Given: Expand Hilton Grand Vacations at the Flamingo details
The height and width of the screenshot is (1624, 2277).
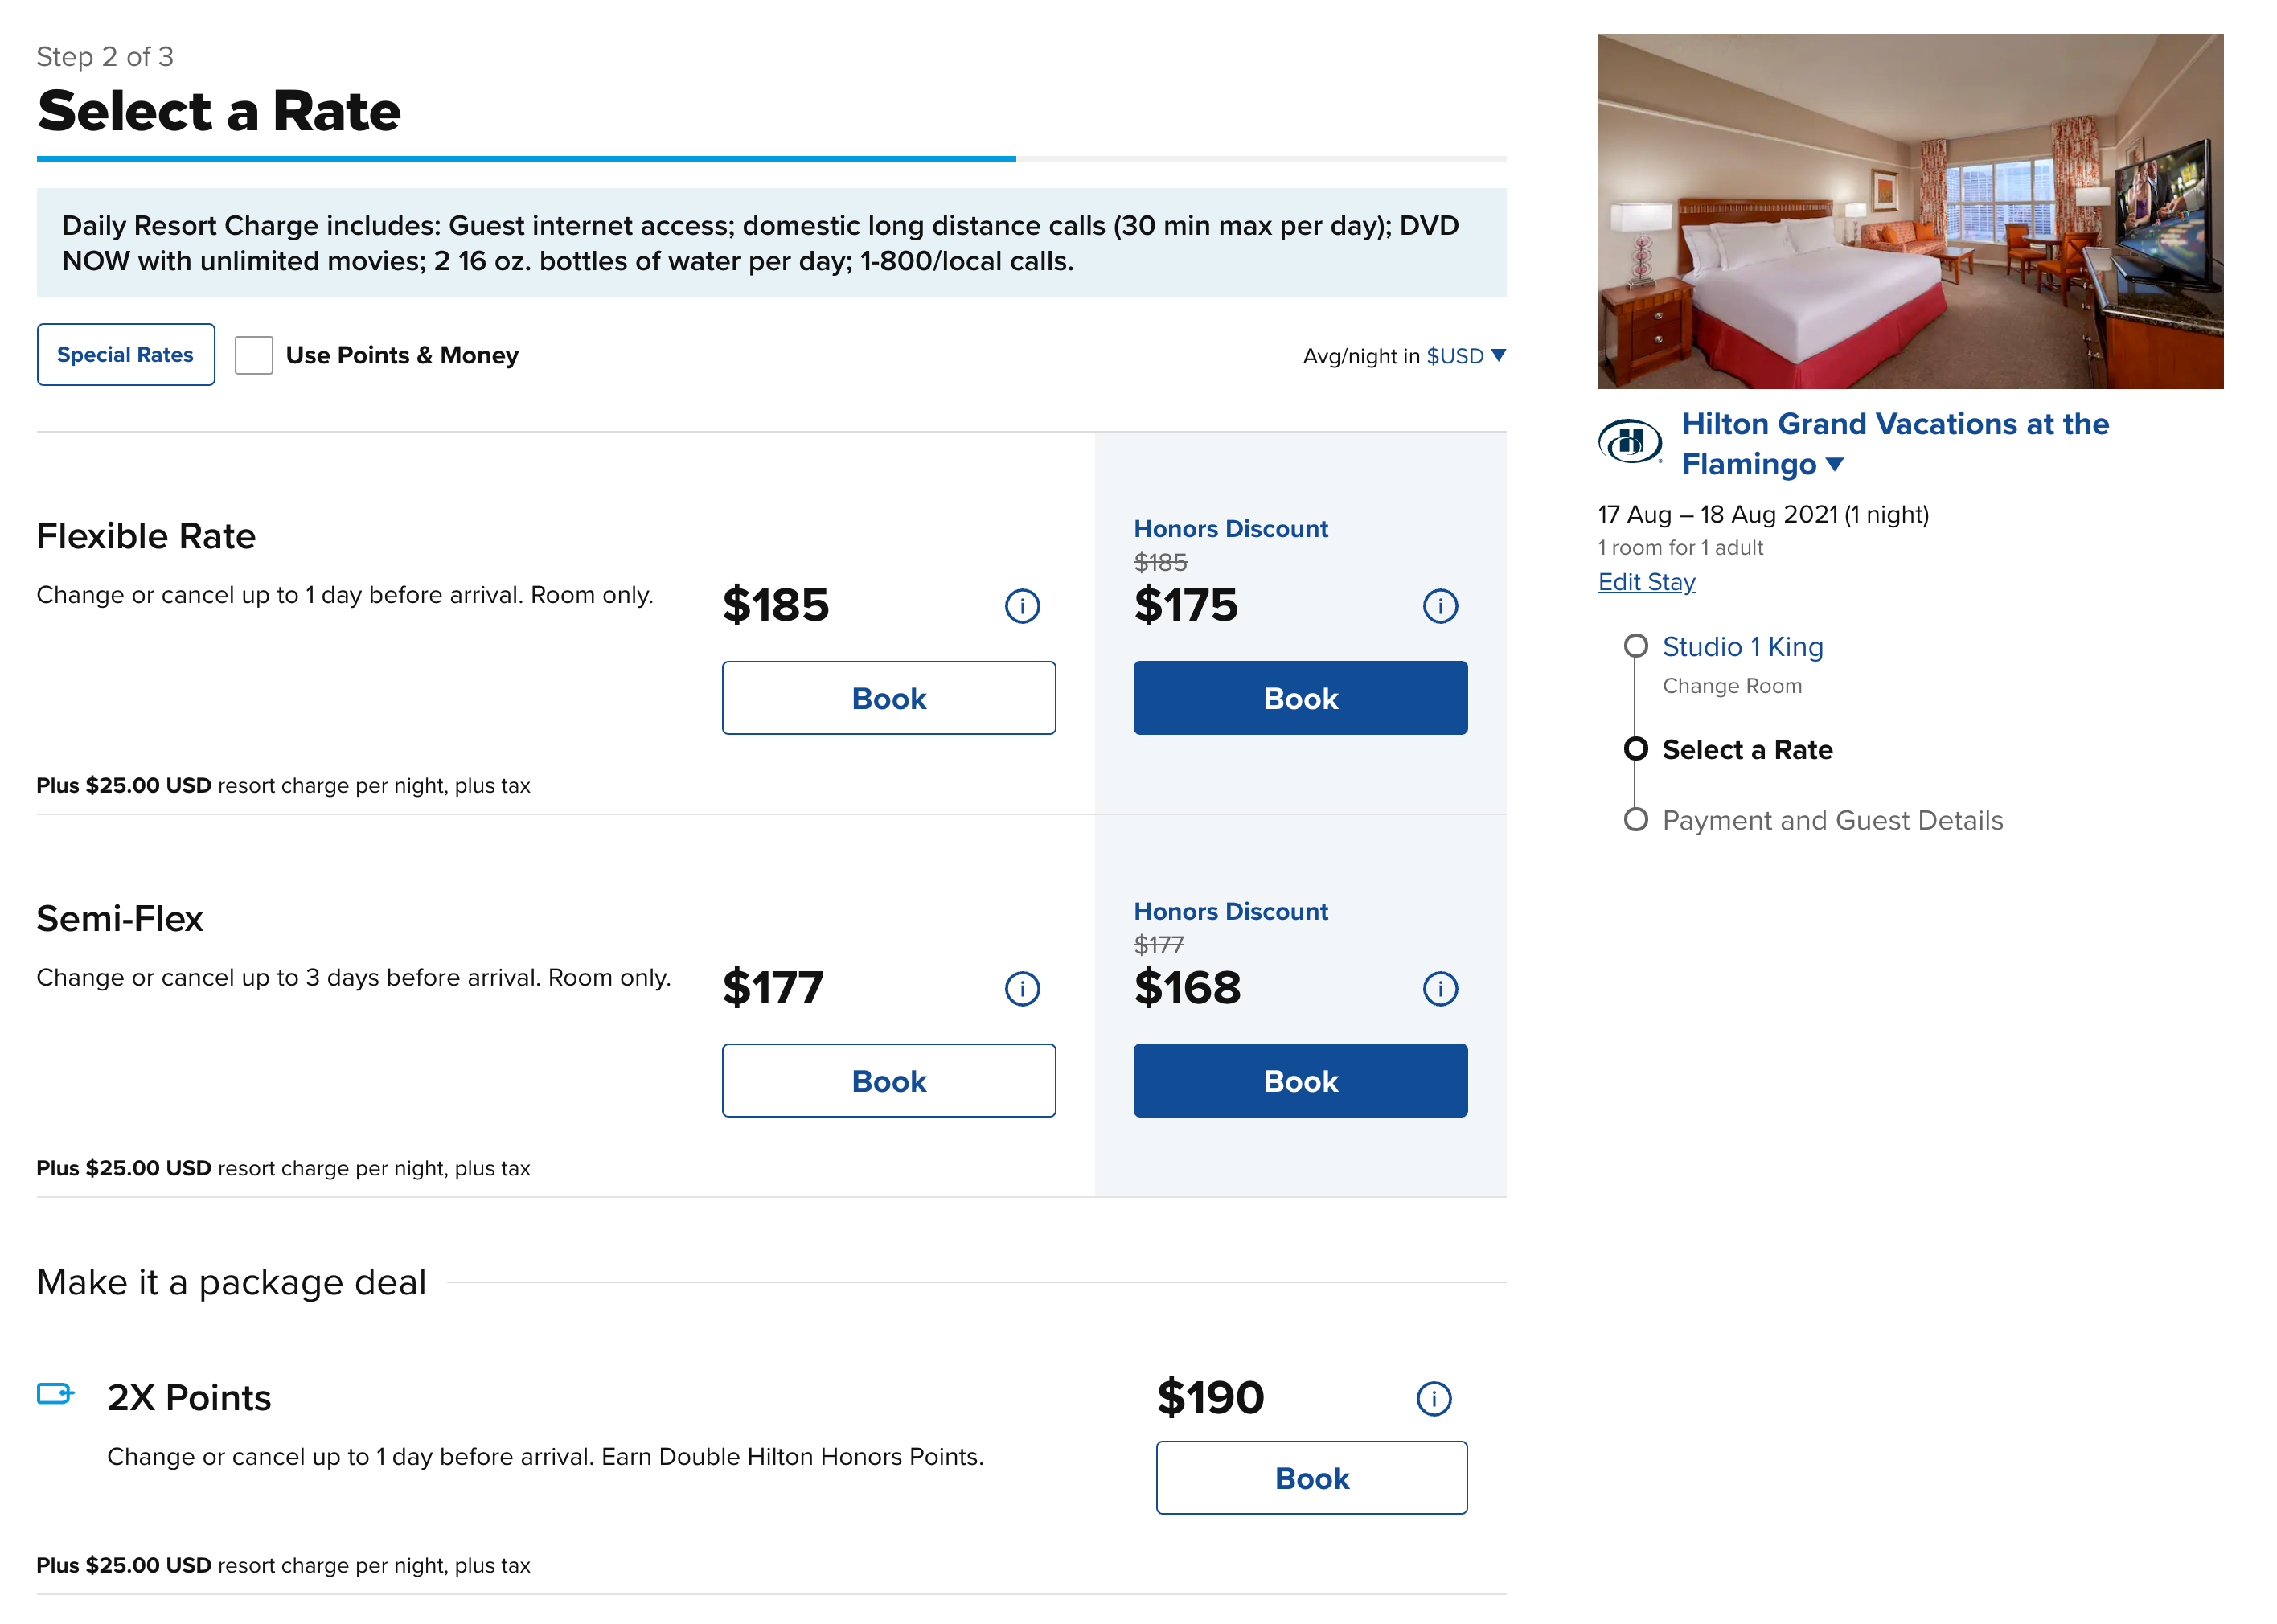Looking at the screenshot, I should tap(1834, 464).
